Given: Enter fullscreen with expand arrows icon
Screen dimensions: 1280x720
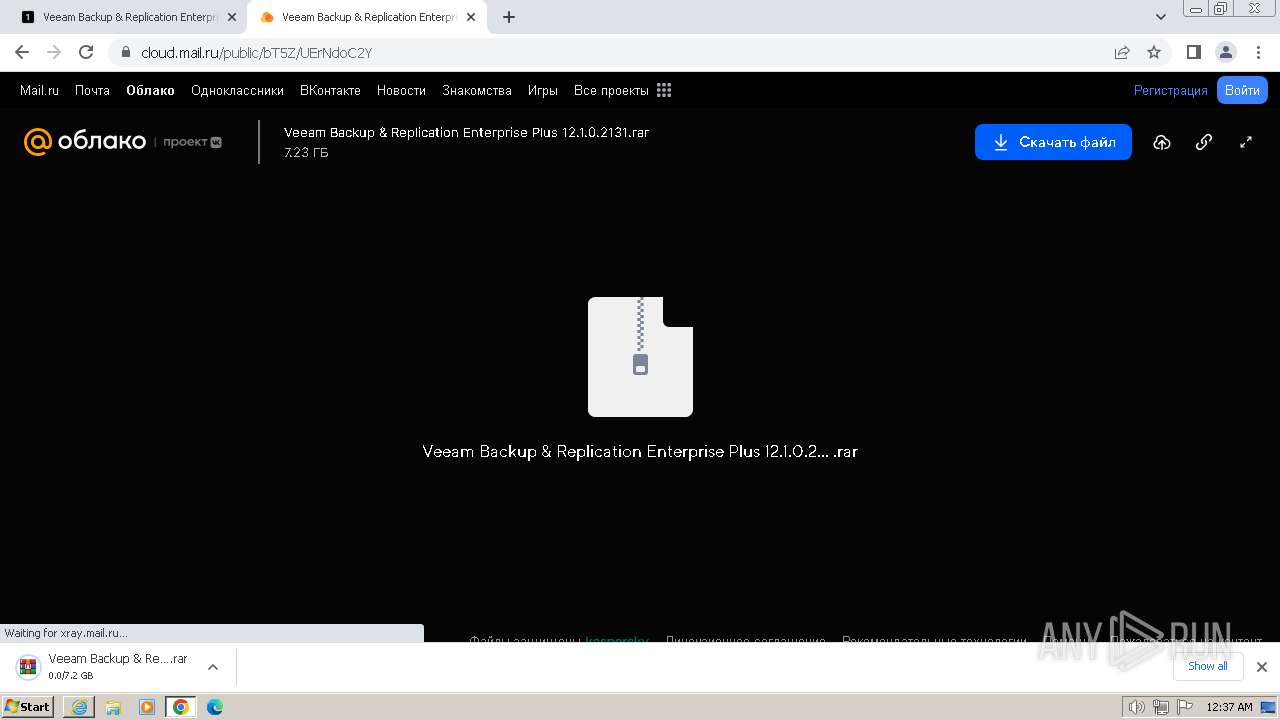Looking at the screenshot, I should 1246,142.
